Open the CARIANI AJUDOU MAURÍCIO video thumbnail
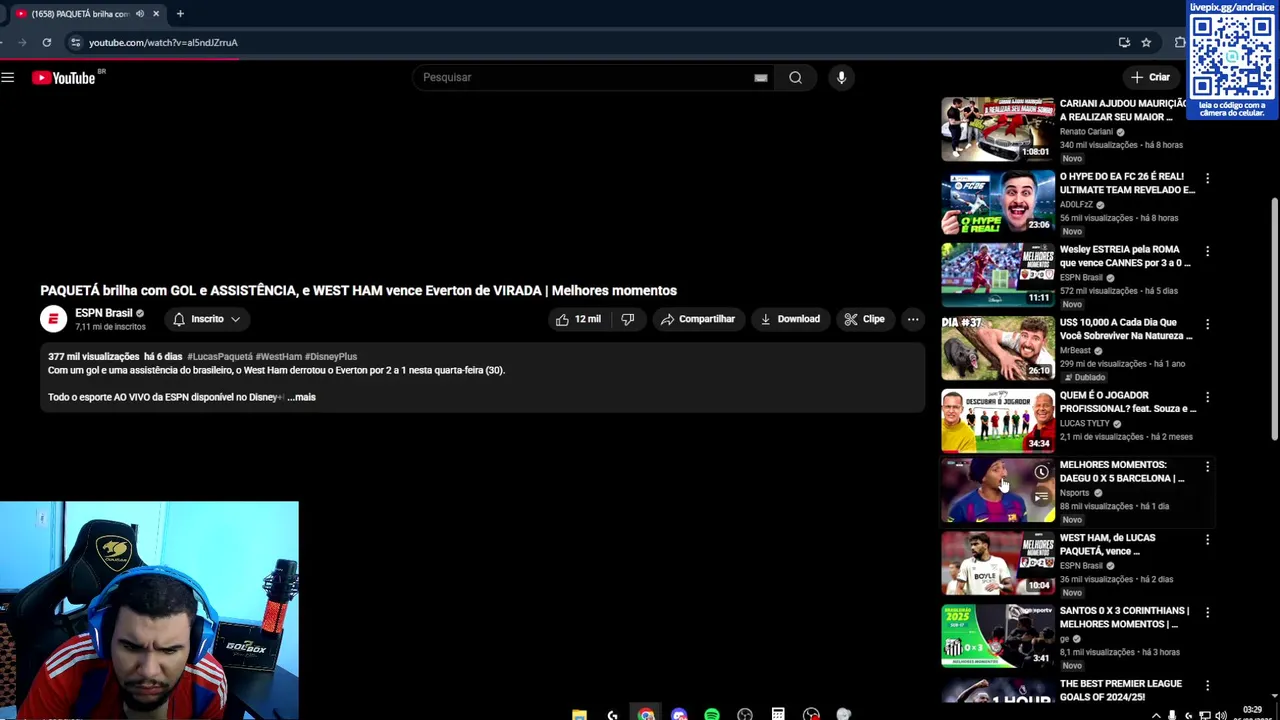The width and height of the screenshot is (1280, 720). (x=997, y=129)
